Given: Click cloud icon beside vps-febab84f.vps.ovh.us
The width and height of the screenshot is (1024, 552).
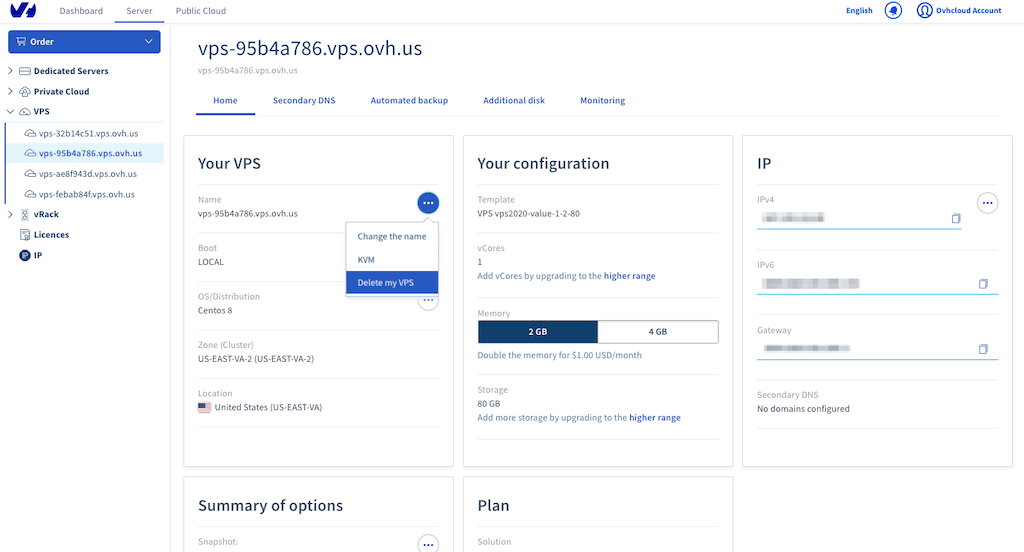Looking at the screenshot, I should [x=30, y=194].
